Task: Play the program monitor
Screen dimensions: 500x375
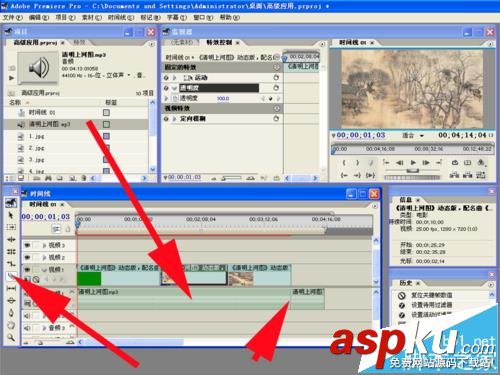Action: tap(413, 163)
